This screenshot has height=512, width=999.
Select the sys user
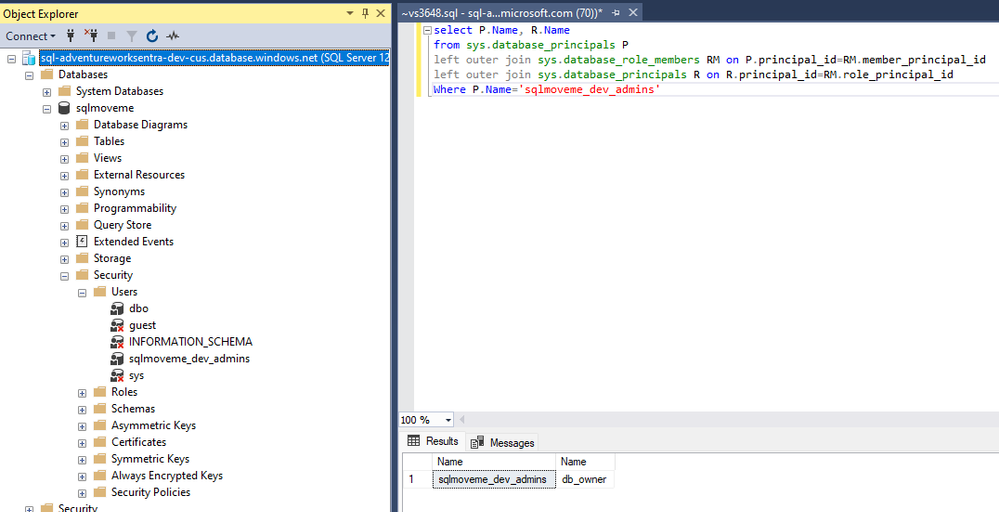[136, 375]
